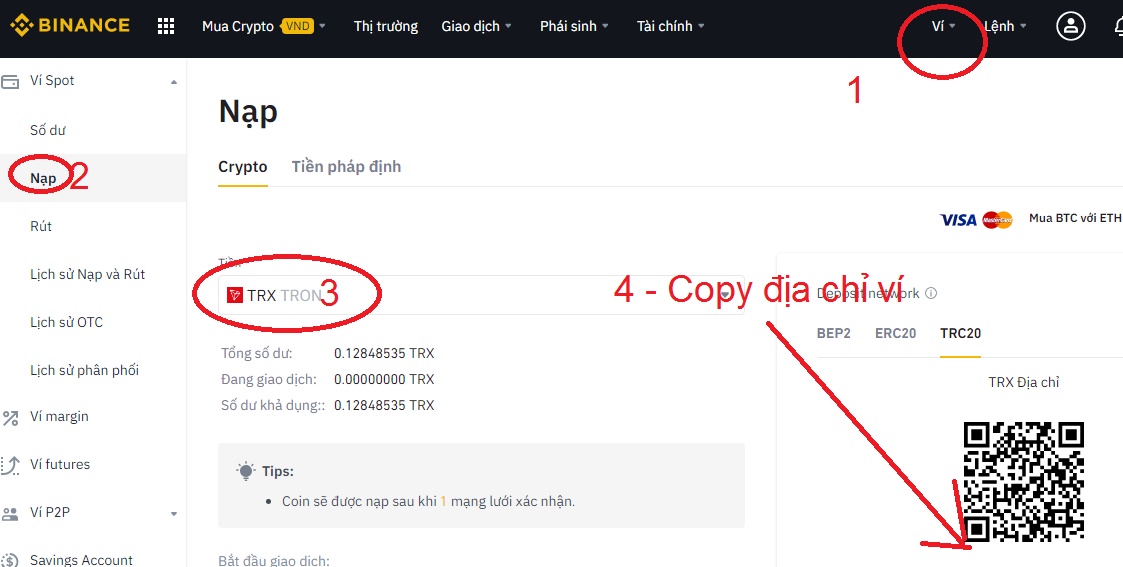1123x567 pixels.
Task: Open Lịch sử OTC in sidebar
Action: coord(67,322)
